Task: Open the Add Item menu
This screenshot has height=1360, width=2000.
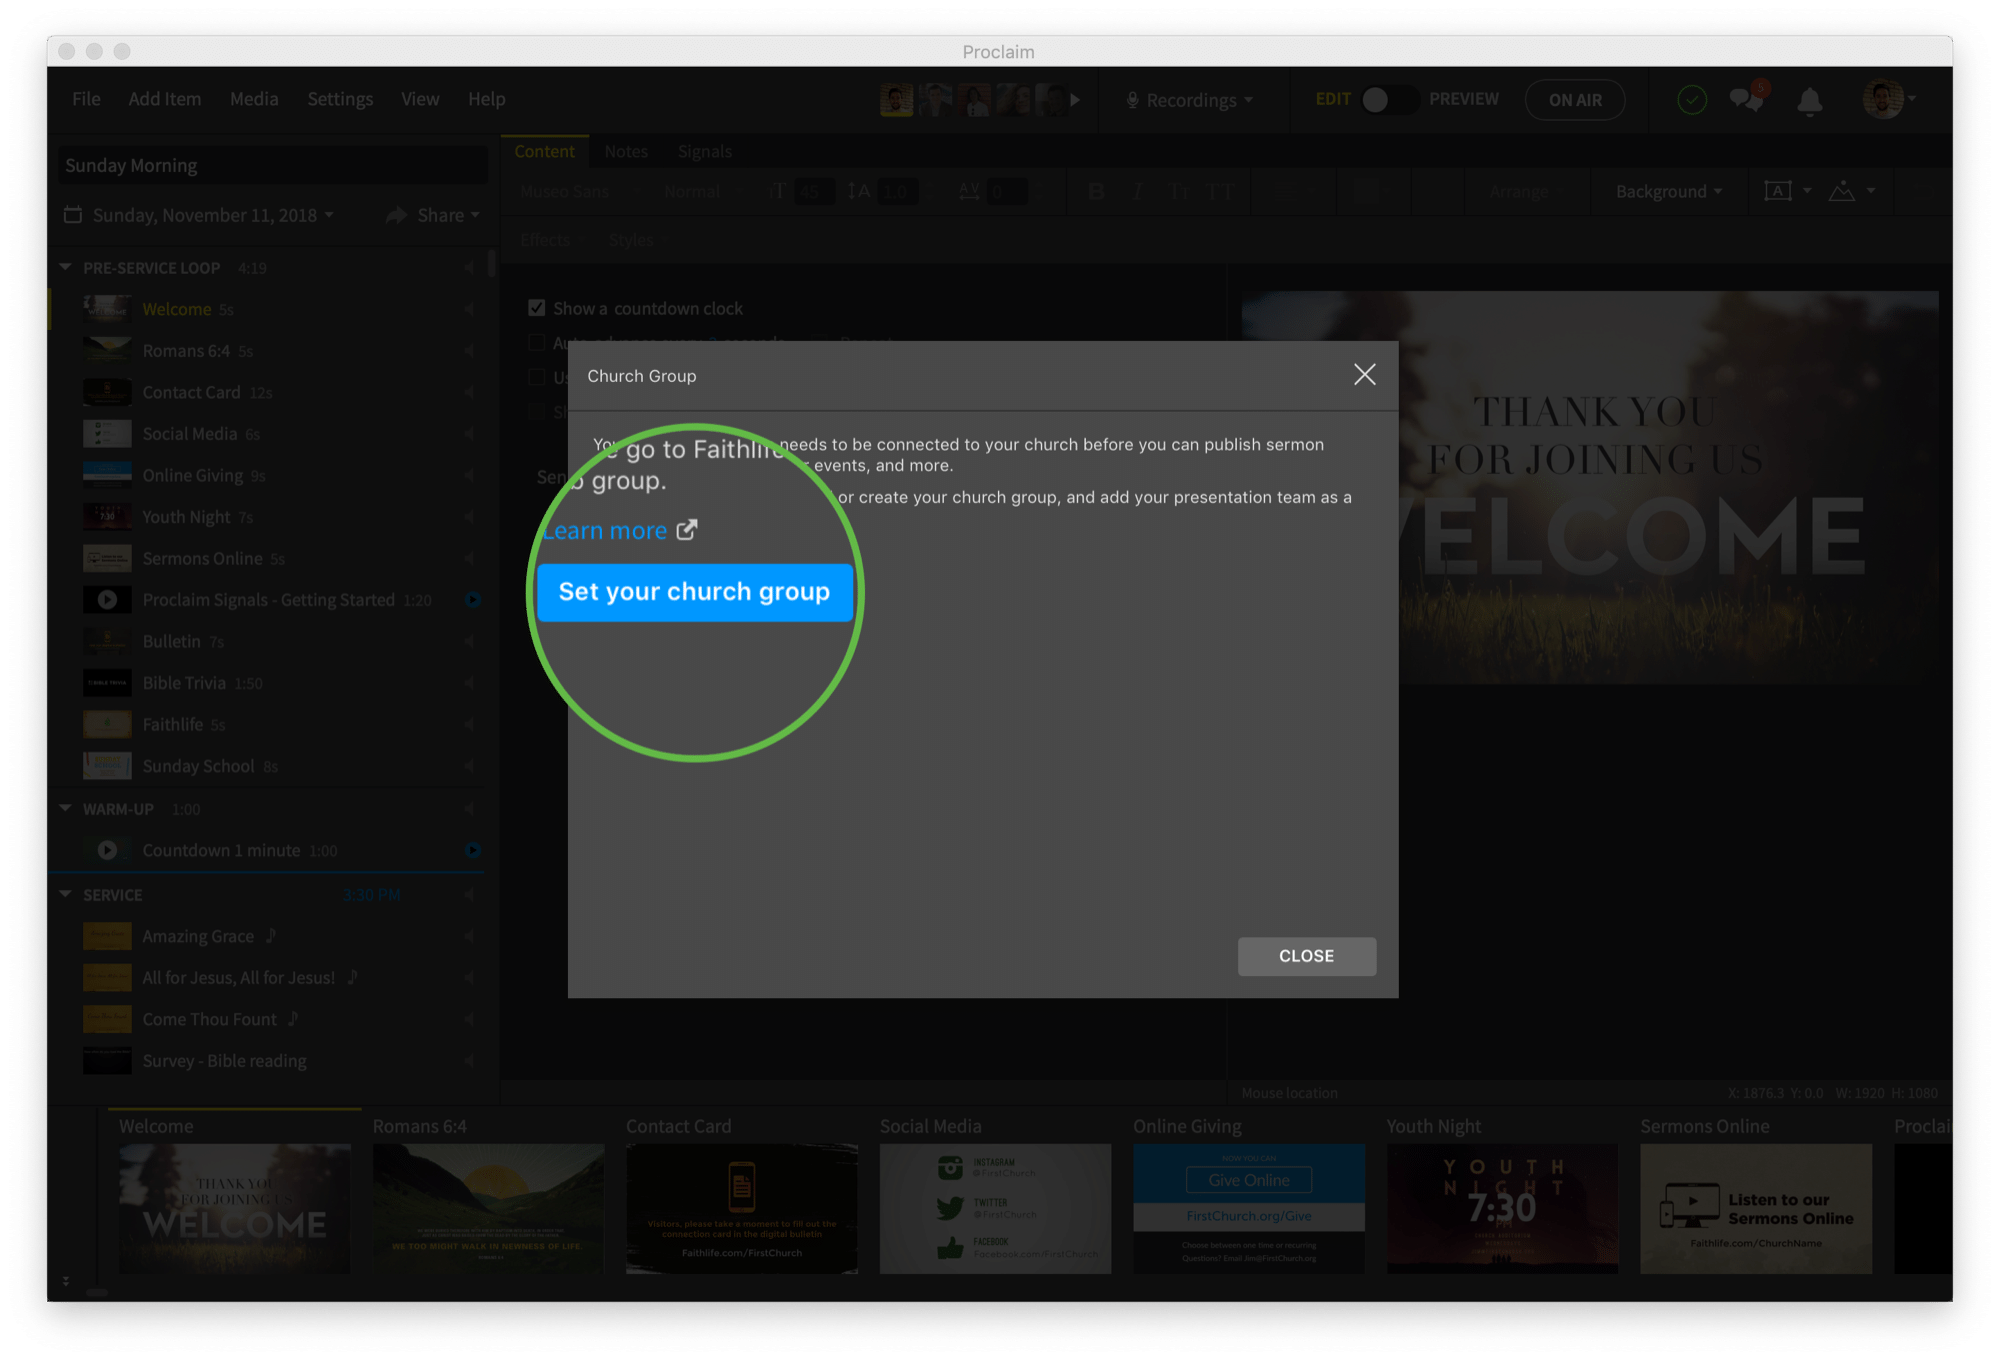Action: [x=164, y=99]
